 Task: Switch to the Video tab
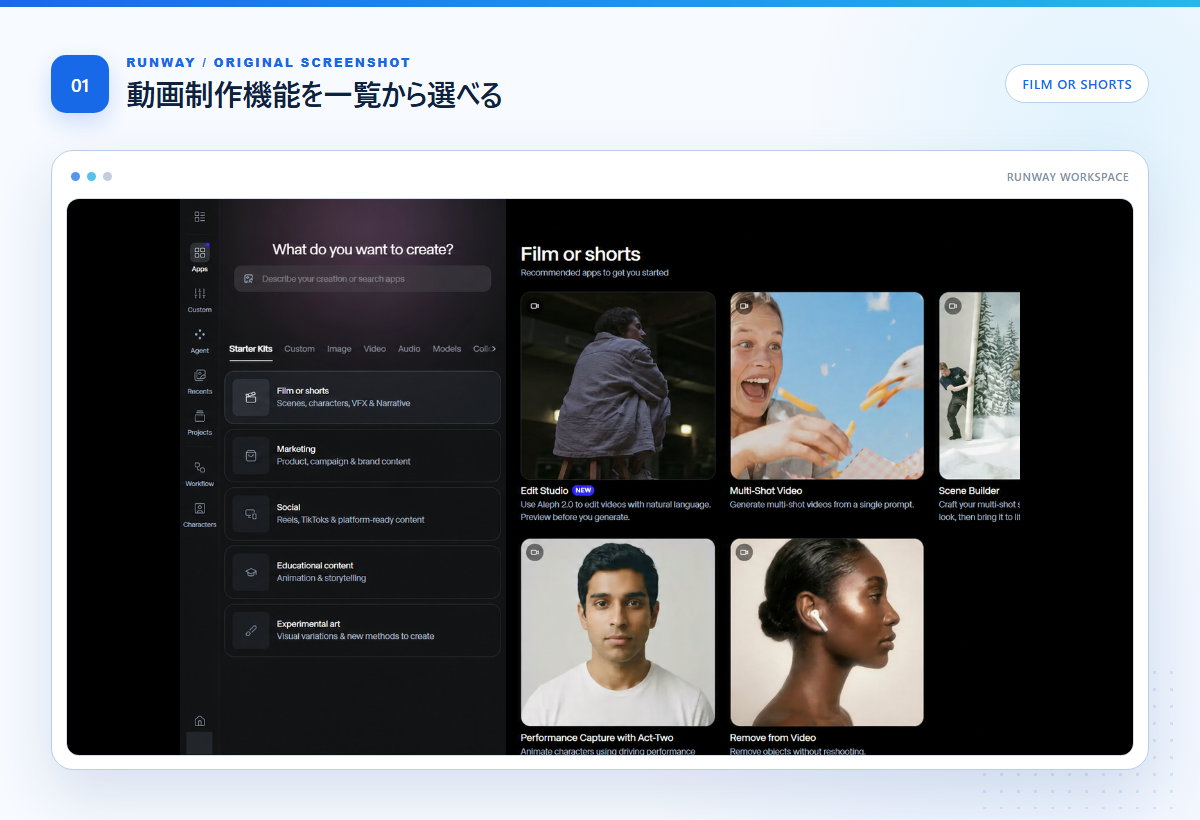[375, 349]
